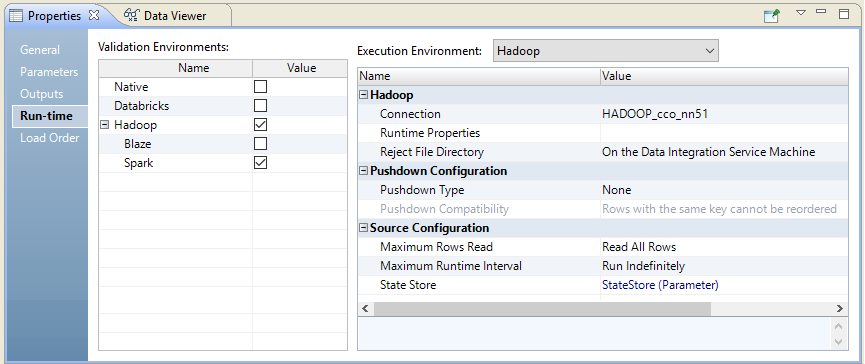
Task: Click the Data Viewer tab icon
Action: coord(131,15)
